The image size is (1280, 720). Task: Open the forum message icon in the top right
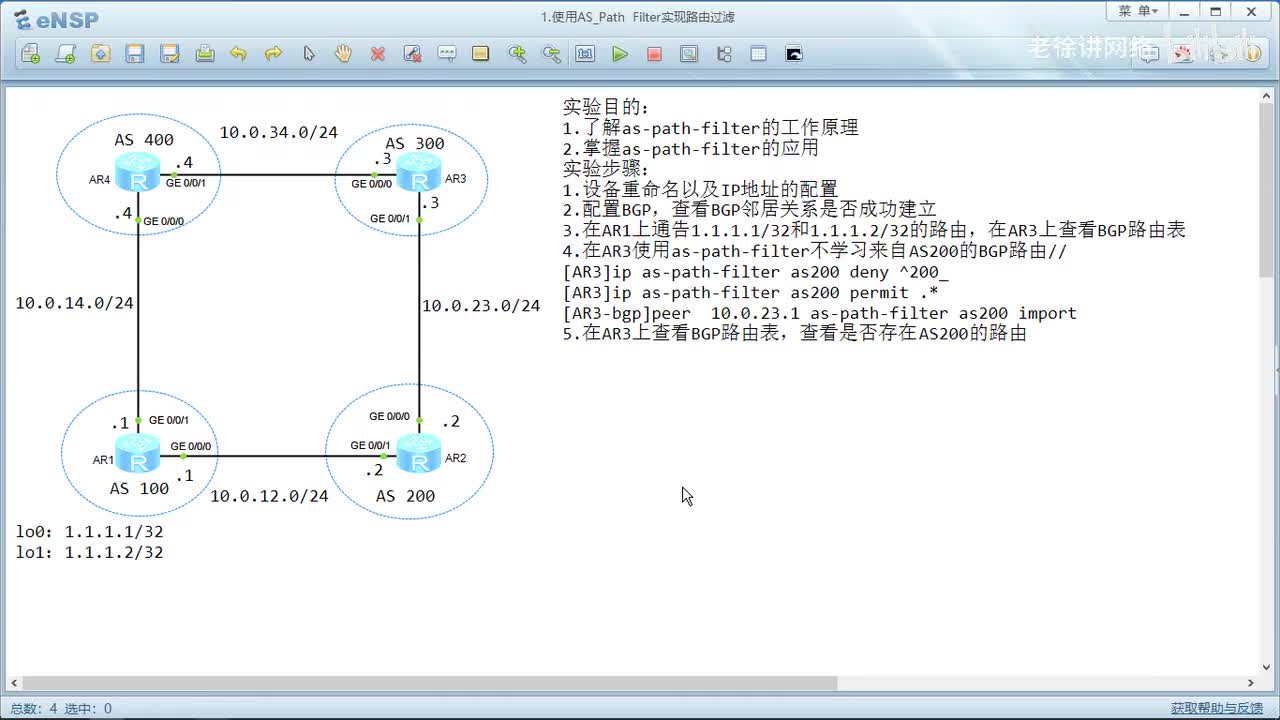(1150, 54)
